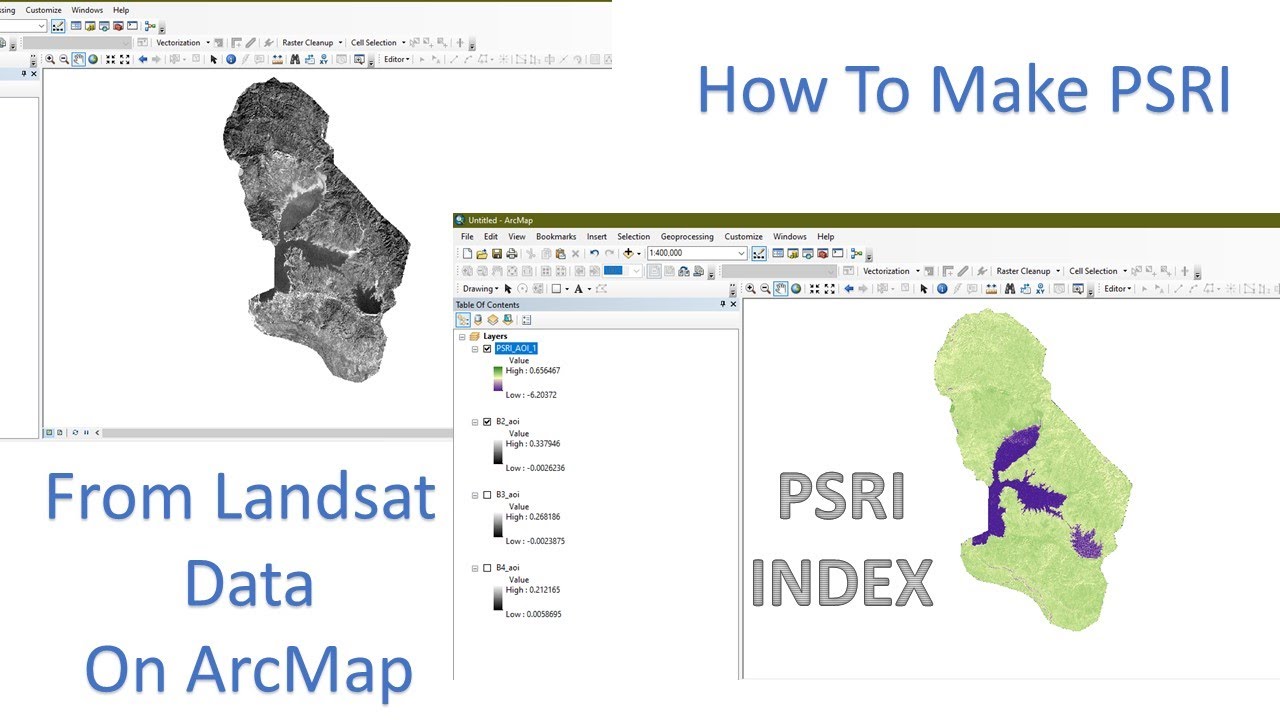Collapse the Layers data frame node

tap(462, 336)
